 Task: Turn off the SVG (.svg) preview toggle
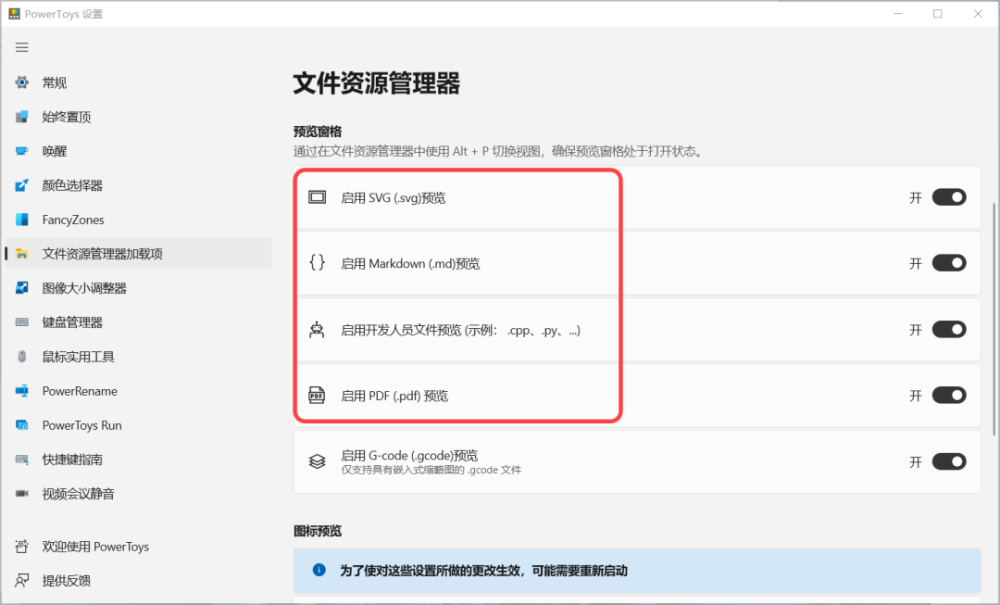tap(949, 198)
